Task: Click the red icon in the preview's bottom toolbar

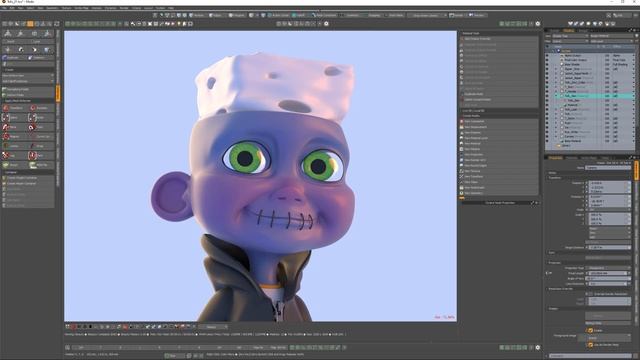Action: coord(73,327)
